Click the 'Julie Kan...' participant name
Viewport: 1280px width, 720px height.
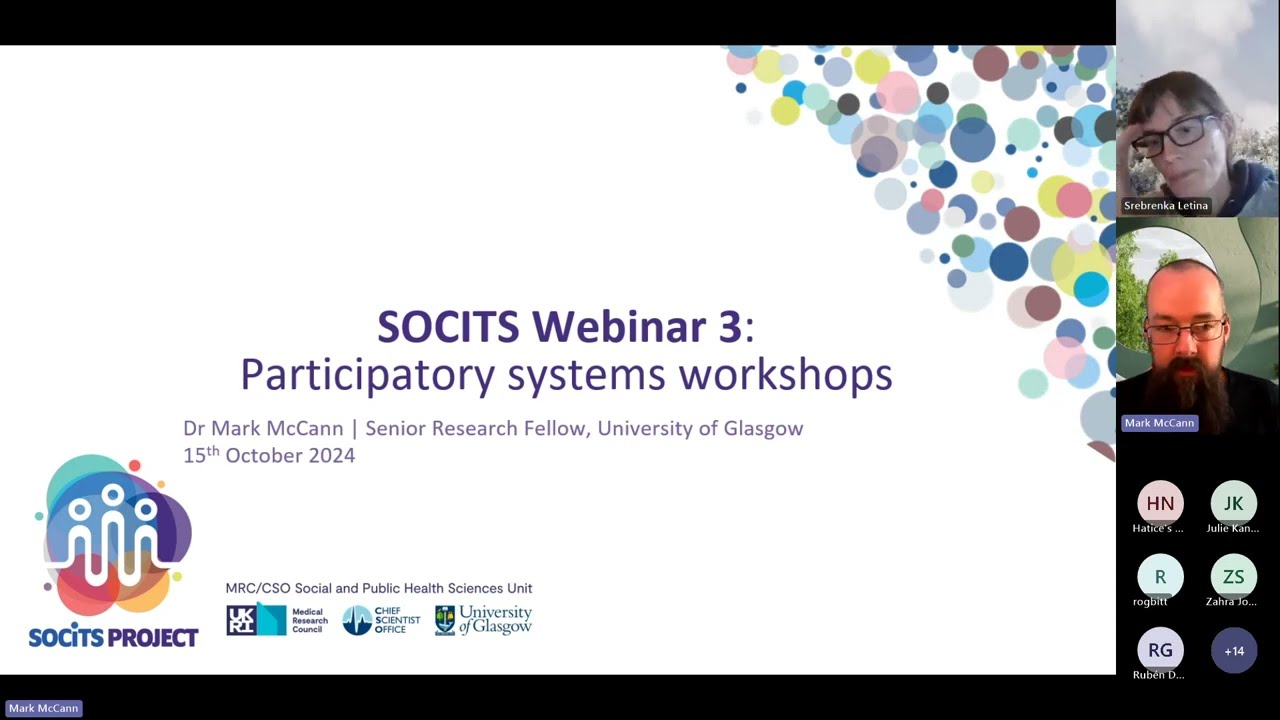click(1233, 528)
